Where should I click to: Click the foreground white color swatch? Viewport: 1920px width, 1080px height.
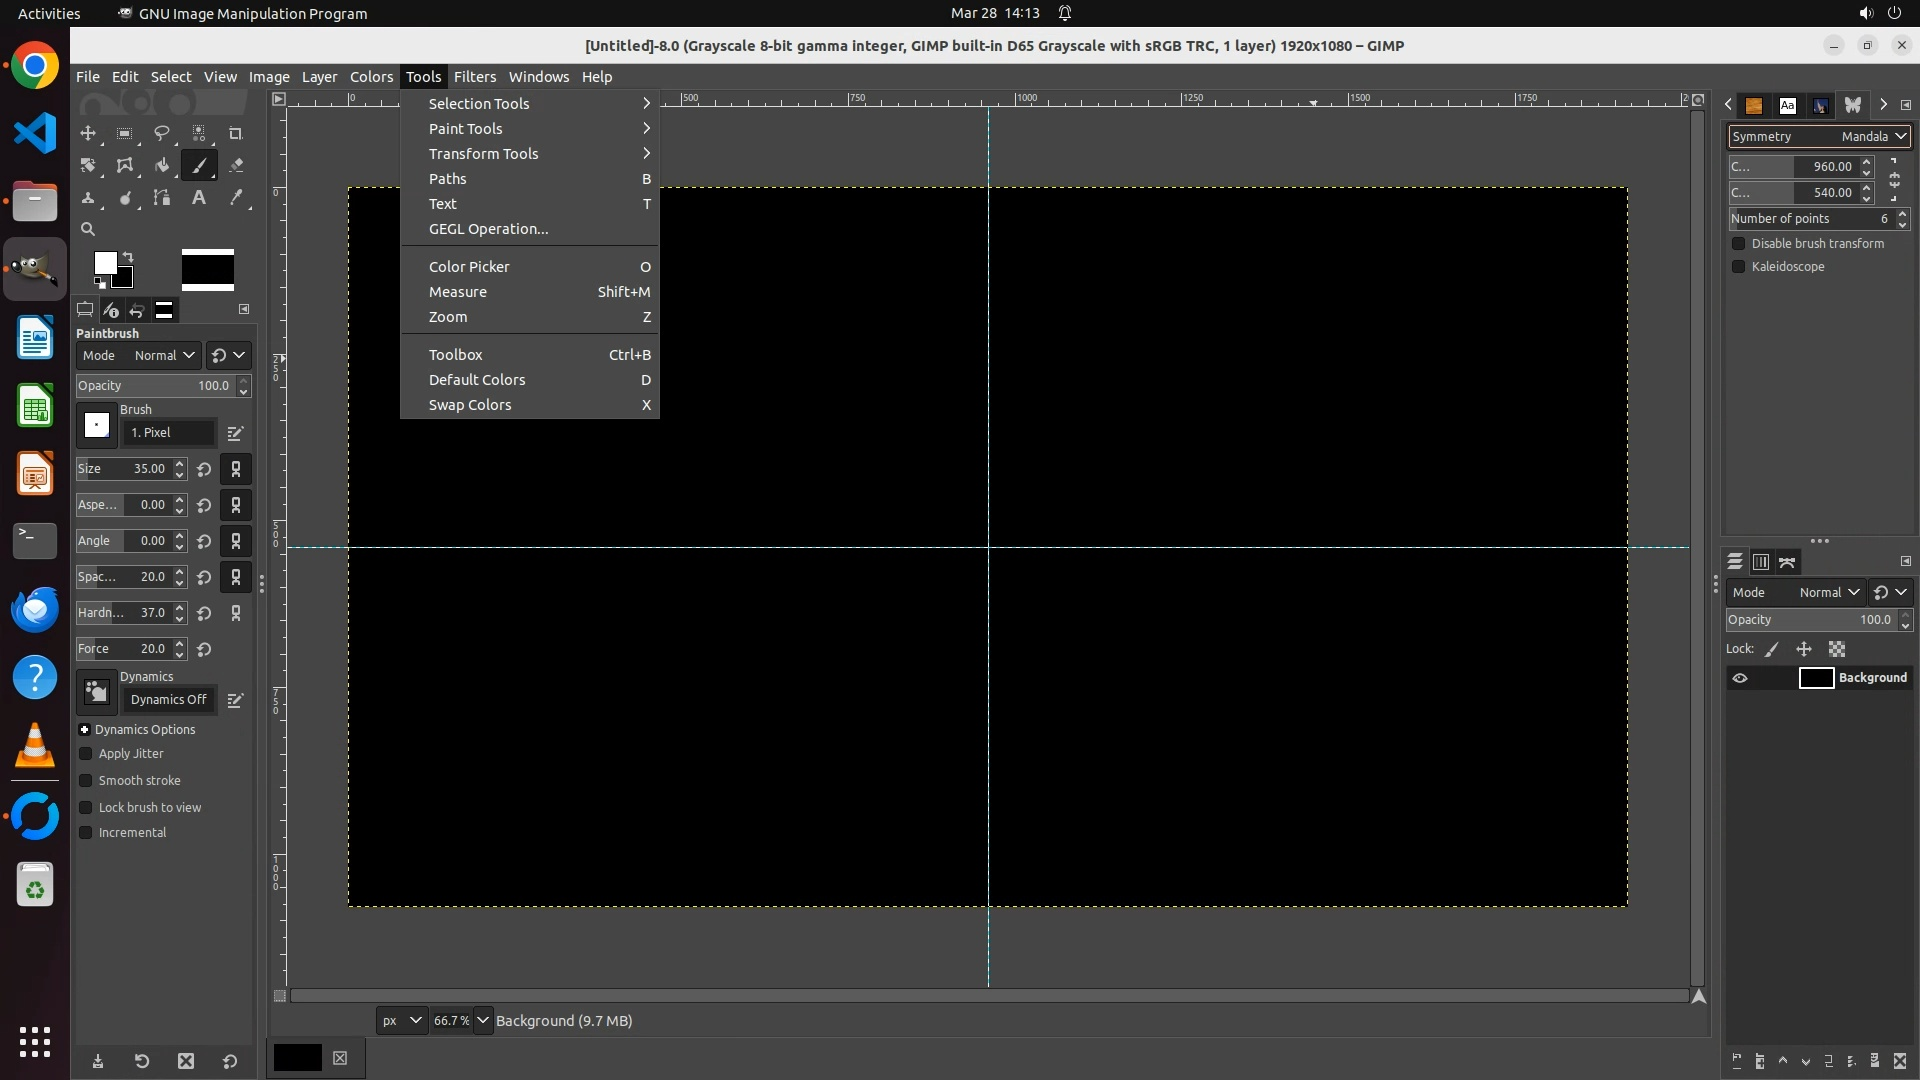(x=104, y=262)
